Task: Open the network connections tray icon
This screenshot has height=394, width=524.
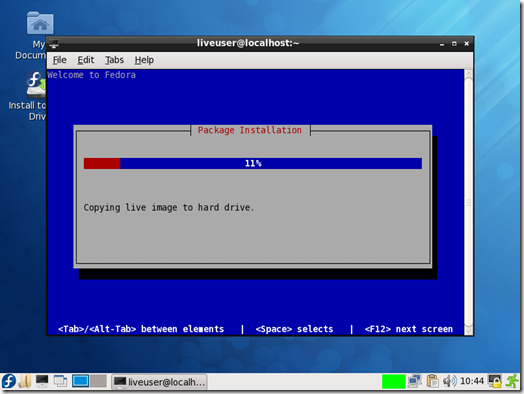Action: click(415, 381)
